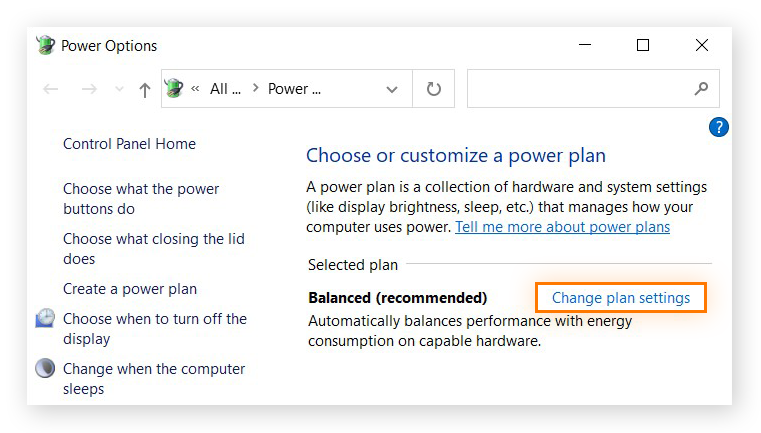Screen dimensions: 761x433
Task: Go up one level with the Up arrow
Action: point(145,90)
